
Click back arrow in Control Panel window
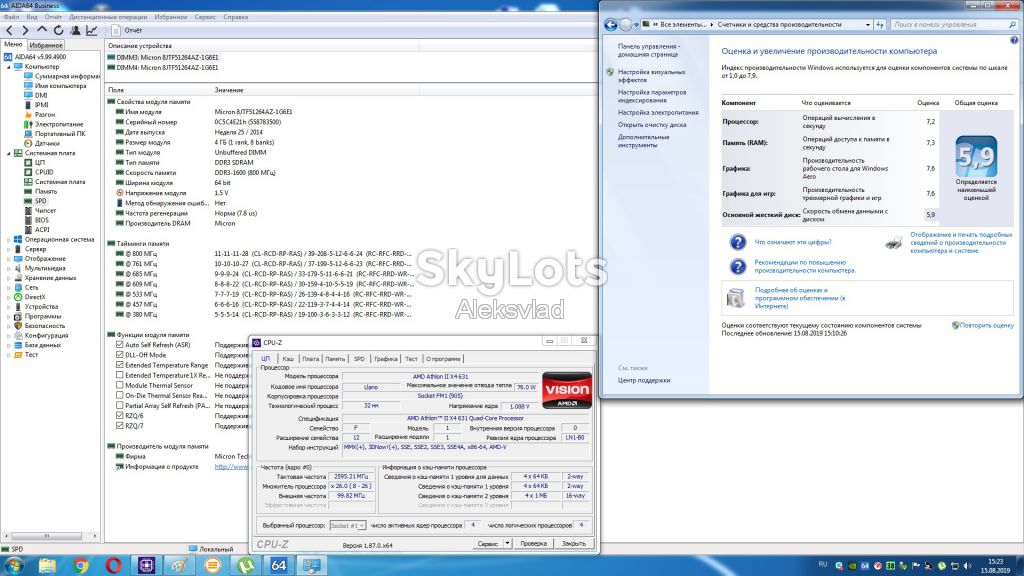(x=610, y=25)
